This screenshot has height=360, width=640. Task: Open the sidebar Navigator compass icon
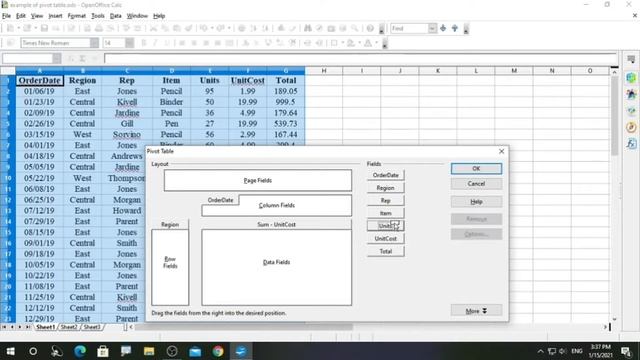pos(631,127)
